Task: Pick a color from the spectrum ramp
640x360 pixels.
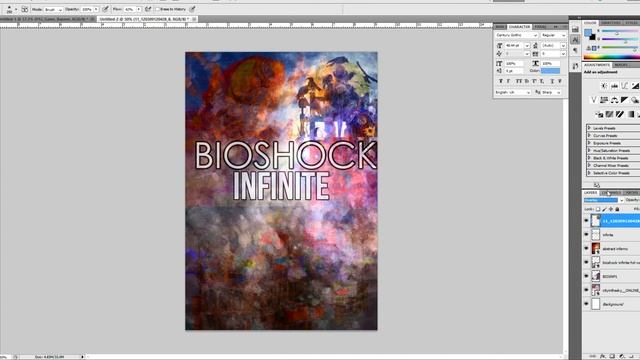Action: 611,57
